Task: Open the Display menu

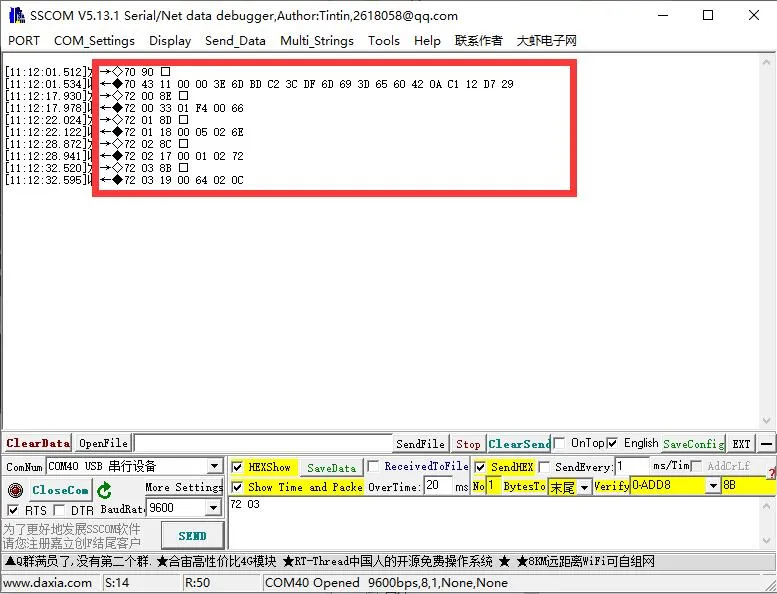Action: tap(170, 41)
